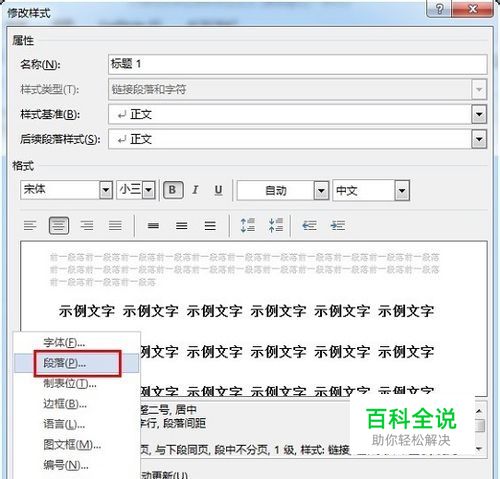Open the help question mark button
The image size is (500, 479).
point(439,9)
